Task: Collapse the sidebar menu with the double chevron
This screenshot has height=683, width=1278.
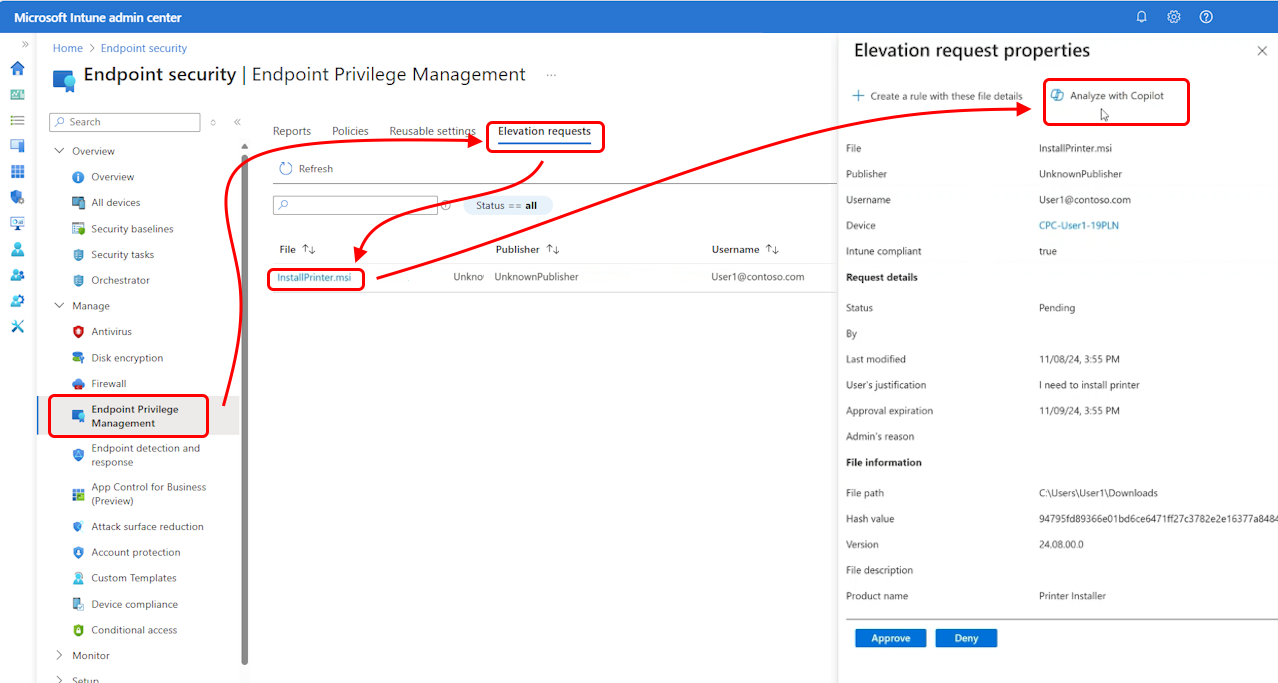Action: [237, 122]
